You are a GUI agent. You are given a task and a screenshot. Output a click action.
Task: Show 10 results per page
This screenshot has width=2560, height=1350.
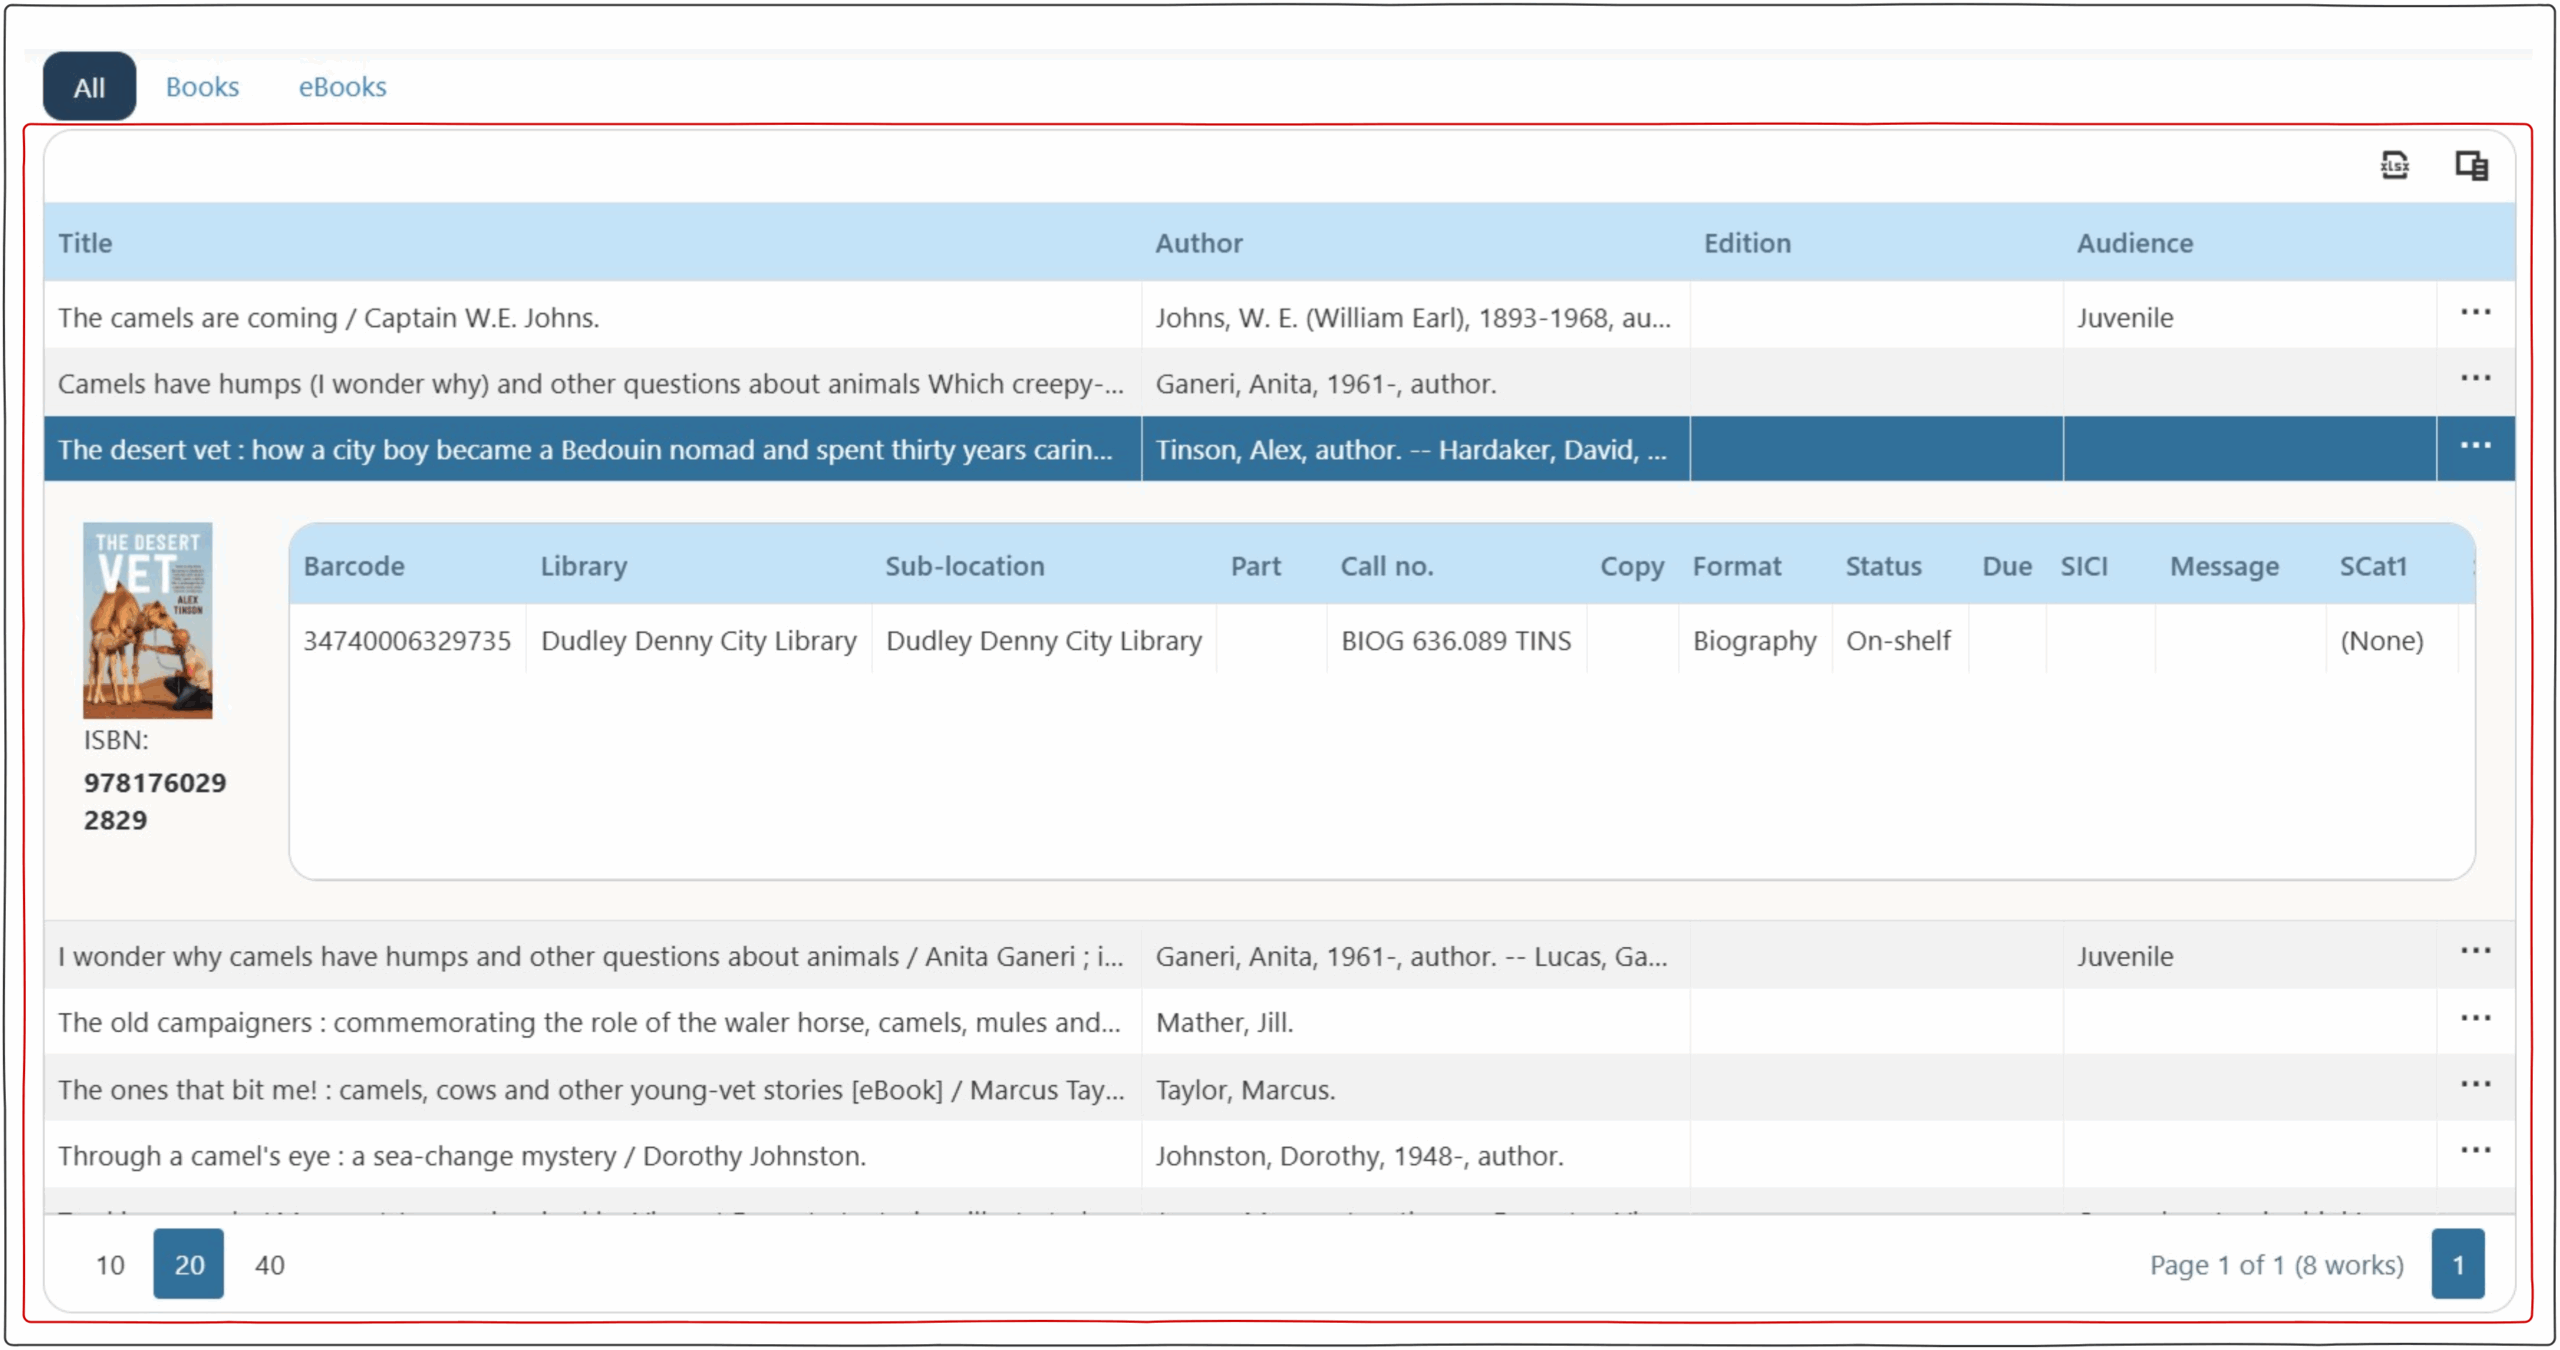(110, 1265)
